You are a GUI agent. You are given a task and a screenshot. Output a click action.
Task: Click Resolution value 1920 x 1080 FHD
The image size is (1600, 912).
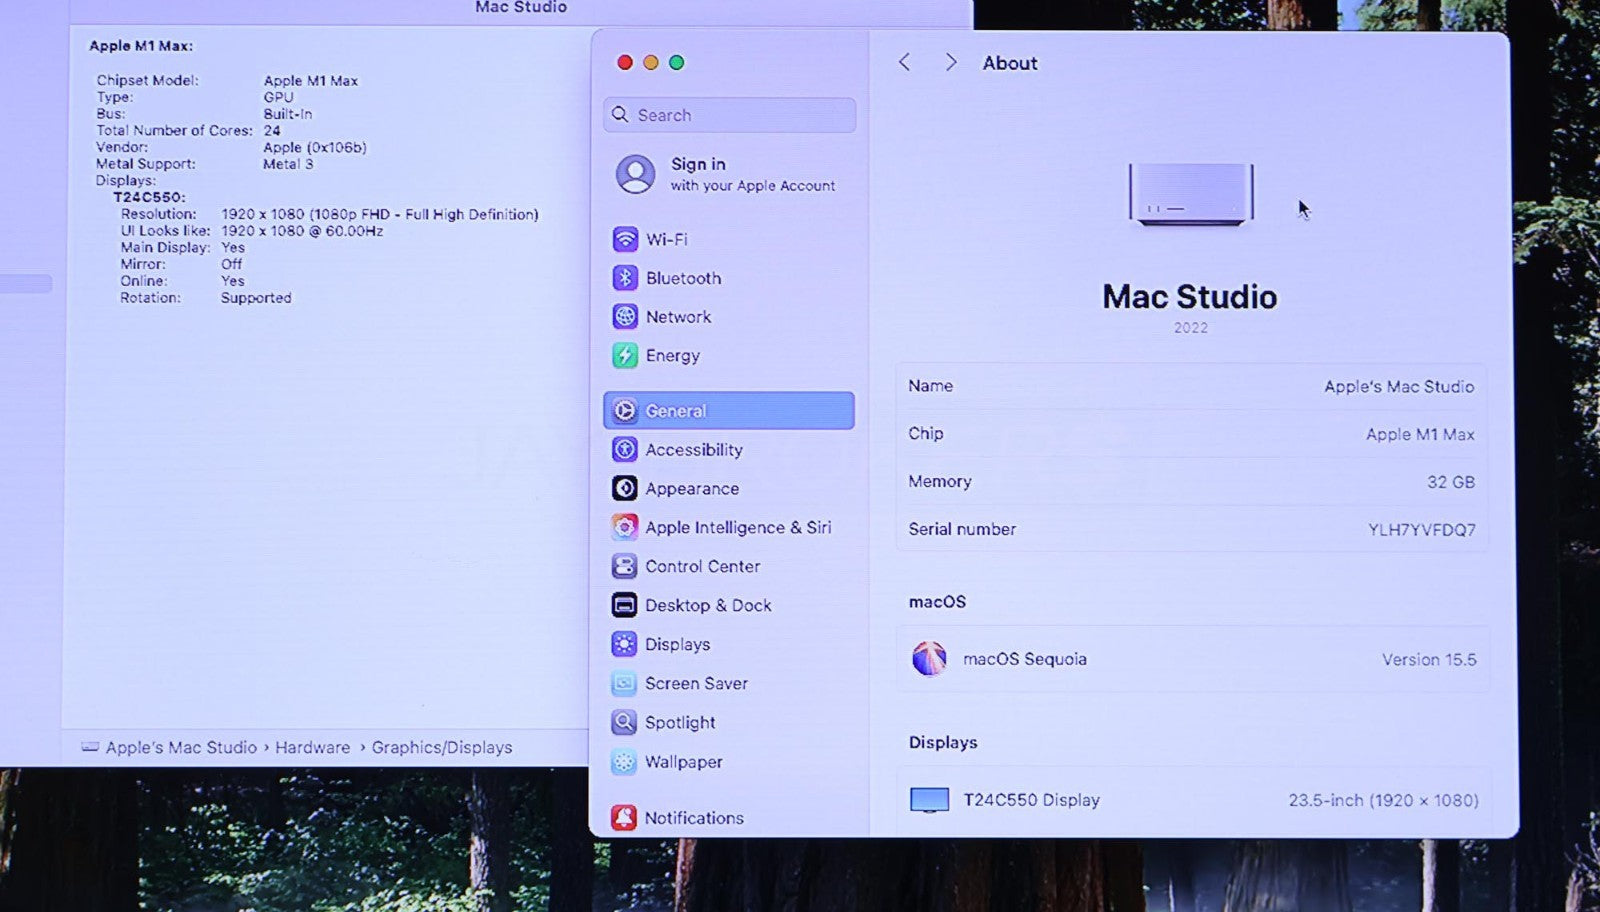coord(379,214)
